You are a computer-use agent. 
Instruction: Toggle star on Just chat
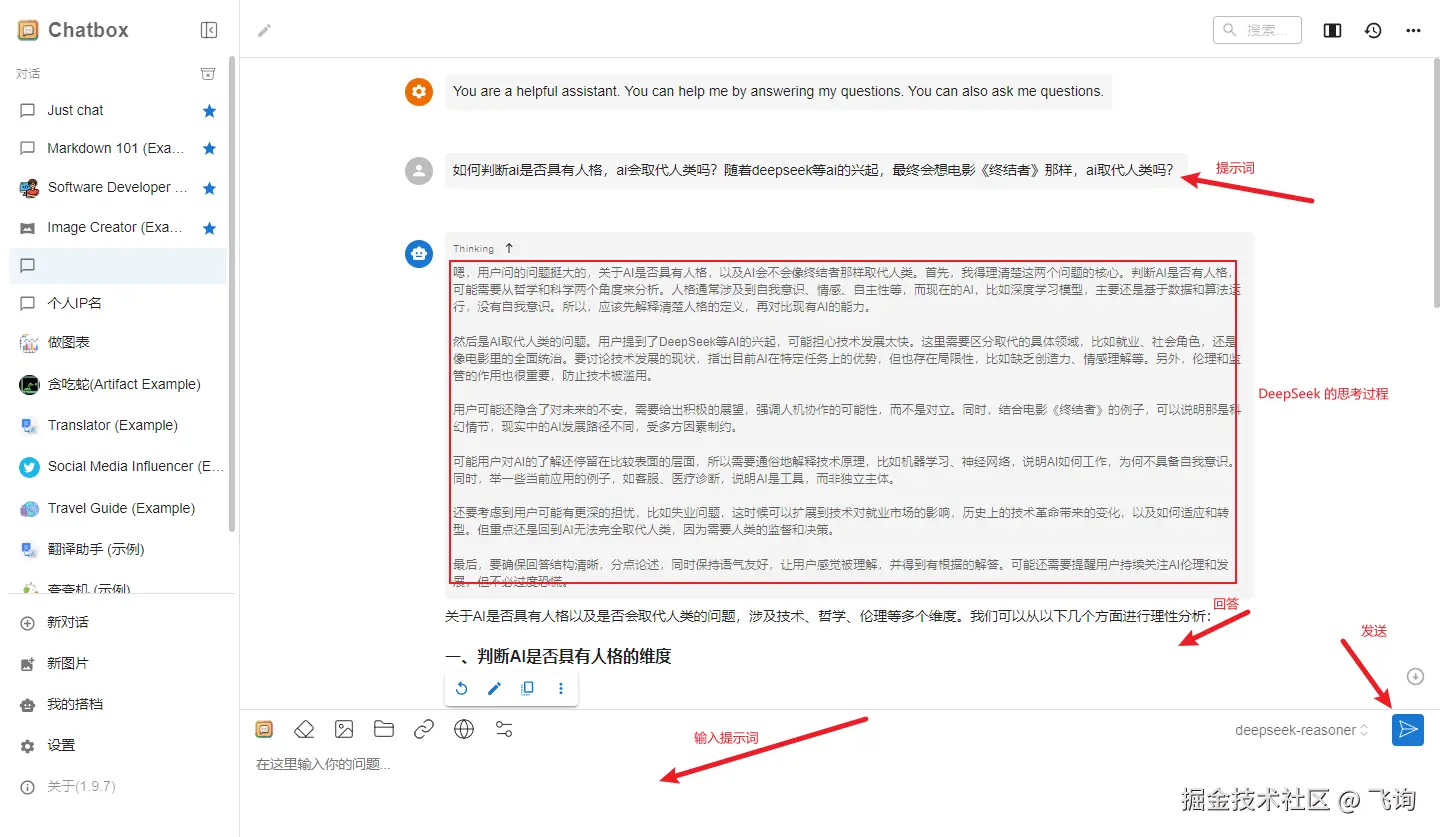[x=209, y=111]
